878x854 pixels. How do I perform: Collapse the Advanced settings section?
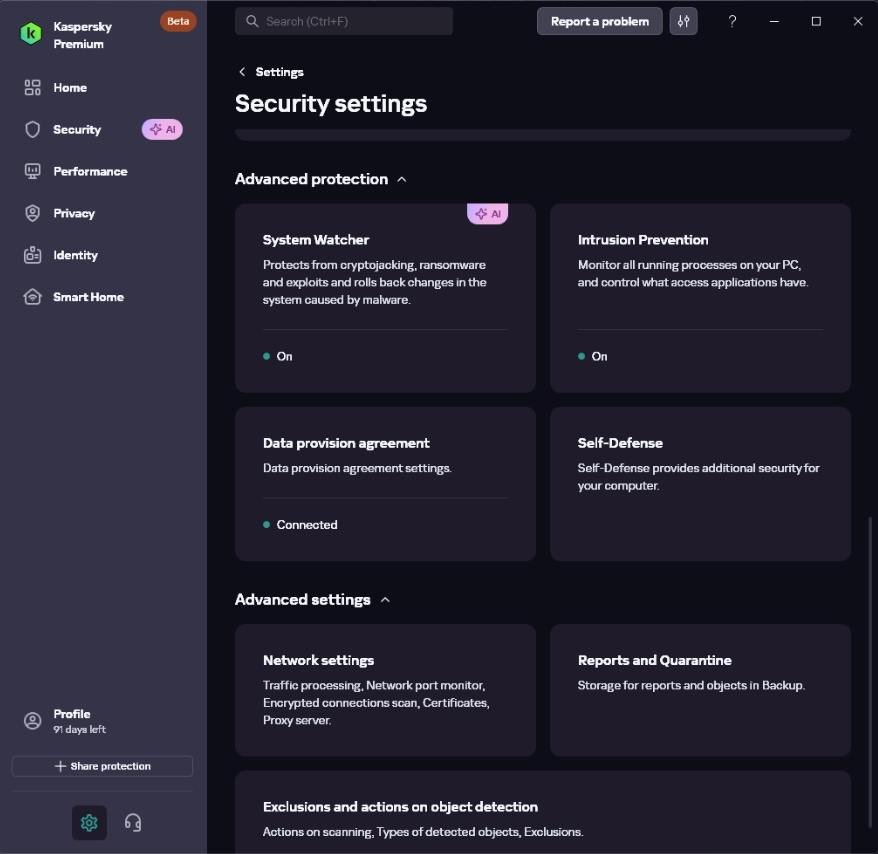click(385, 600)
